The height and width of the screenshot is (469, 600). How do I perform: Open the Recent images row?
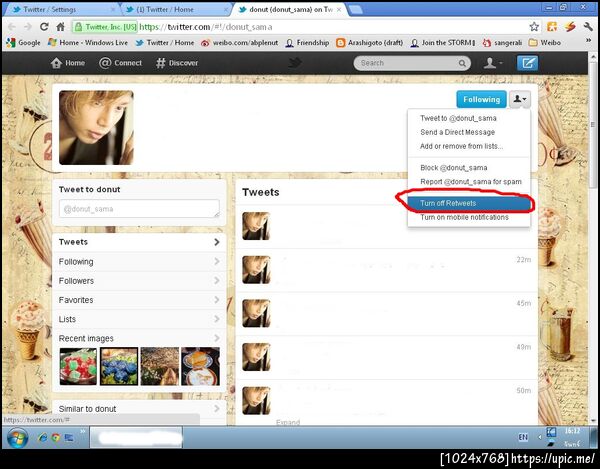139,338
